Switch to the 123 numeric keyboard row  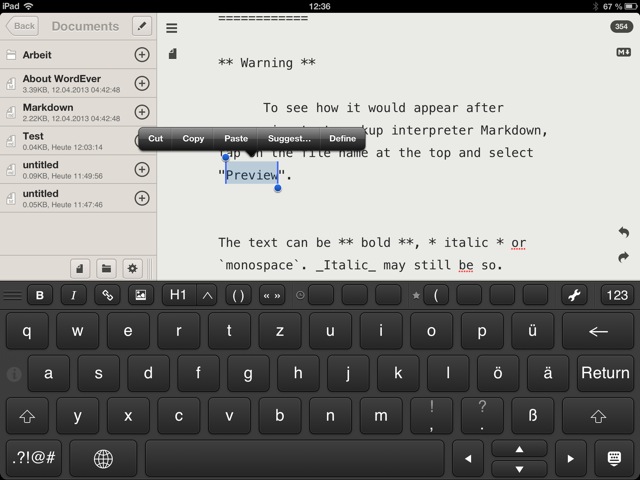click(x=617, y=295)
